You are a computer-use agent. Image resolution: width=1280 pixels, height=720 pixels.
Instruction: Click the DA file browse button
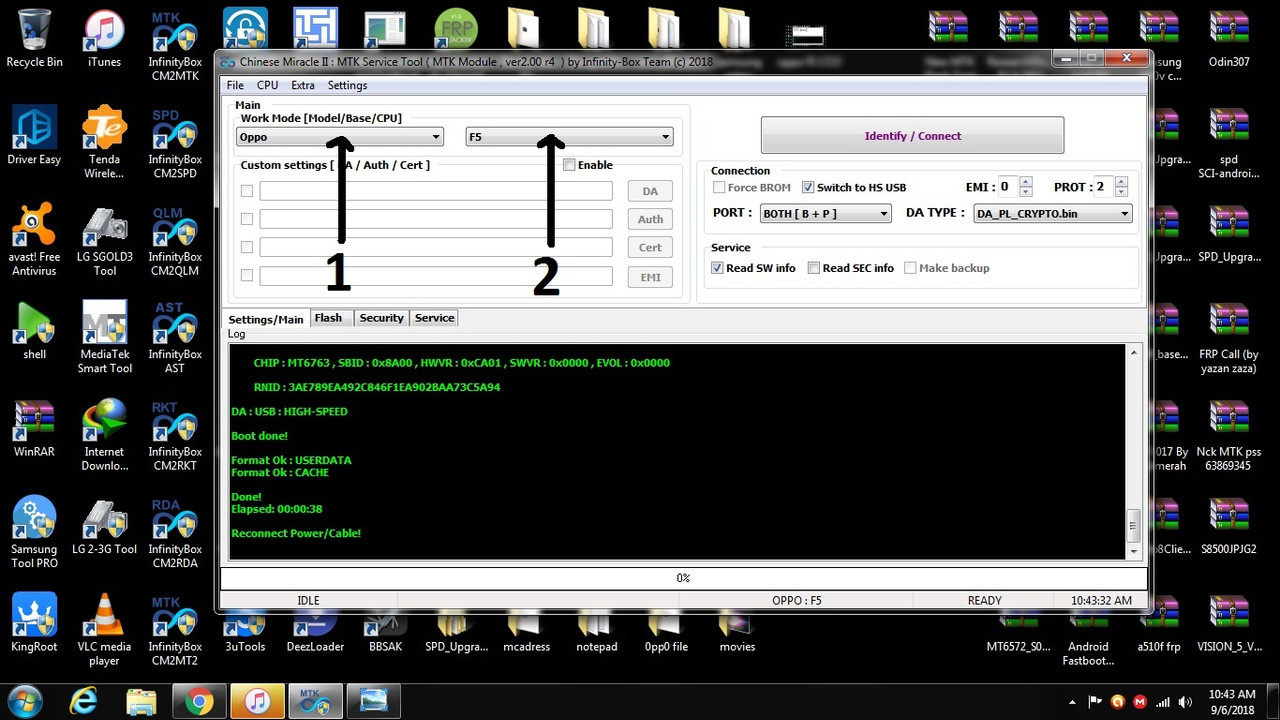click(x=650, y=191)
